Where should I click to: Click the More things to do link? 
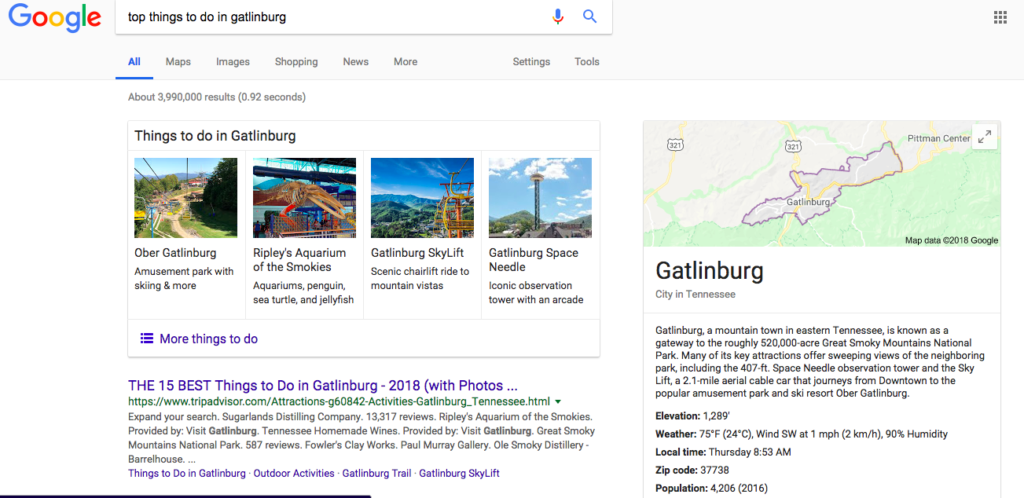coord(208,339)
